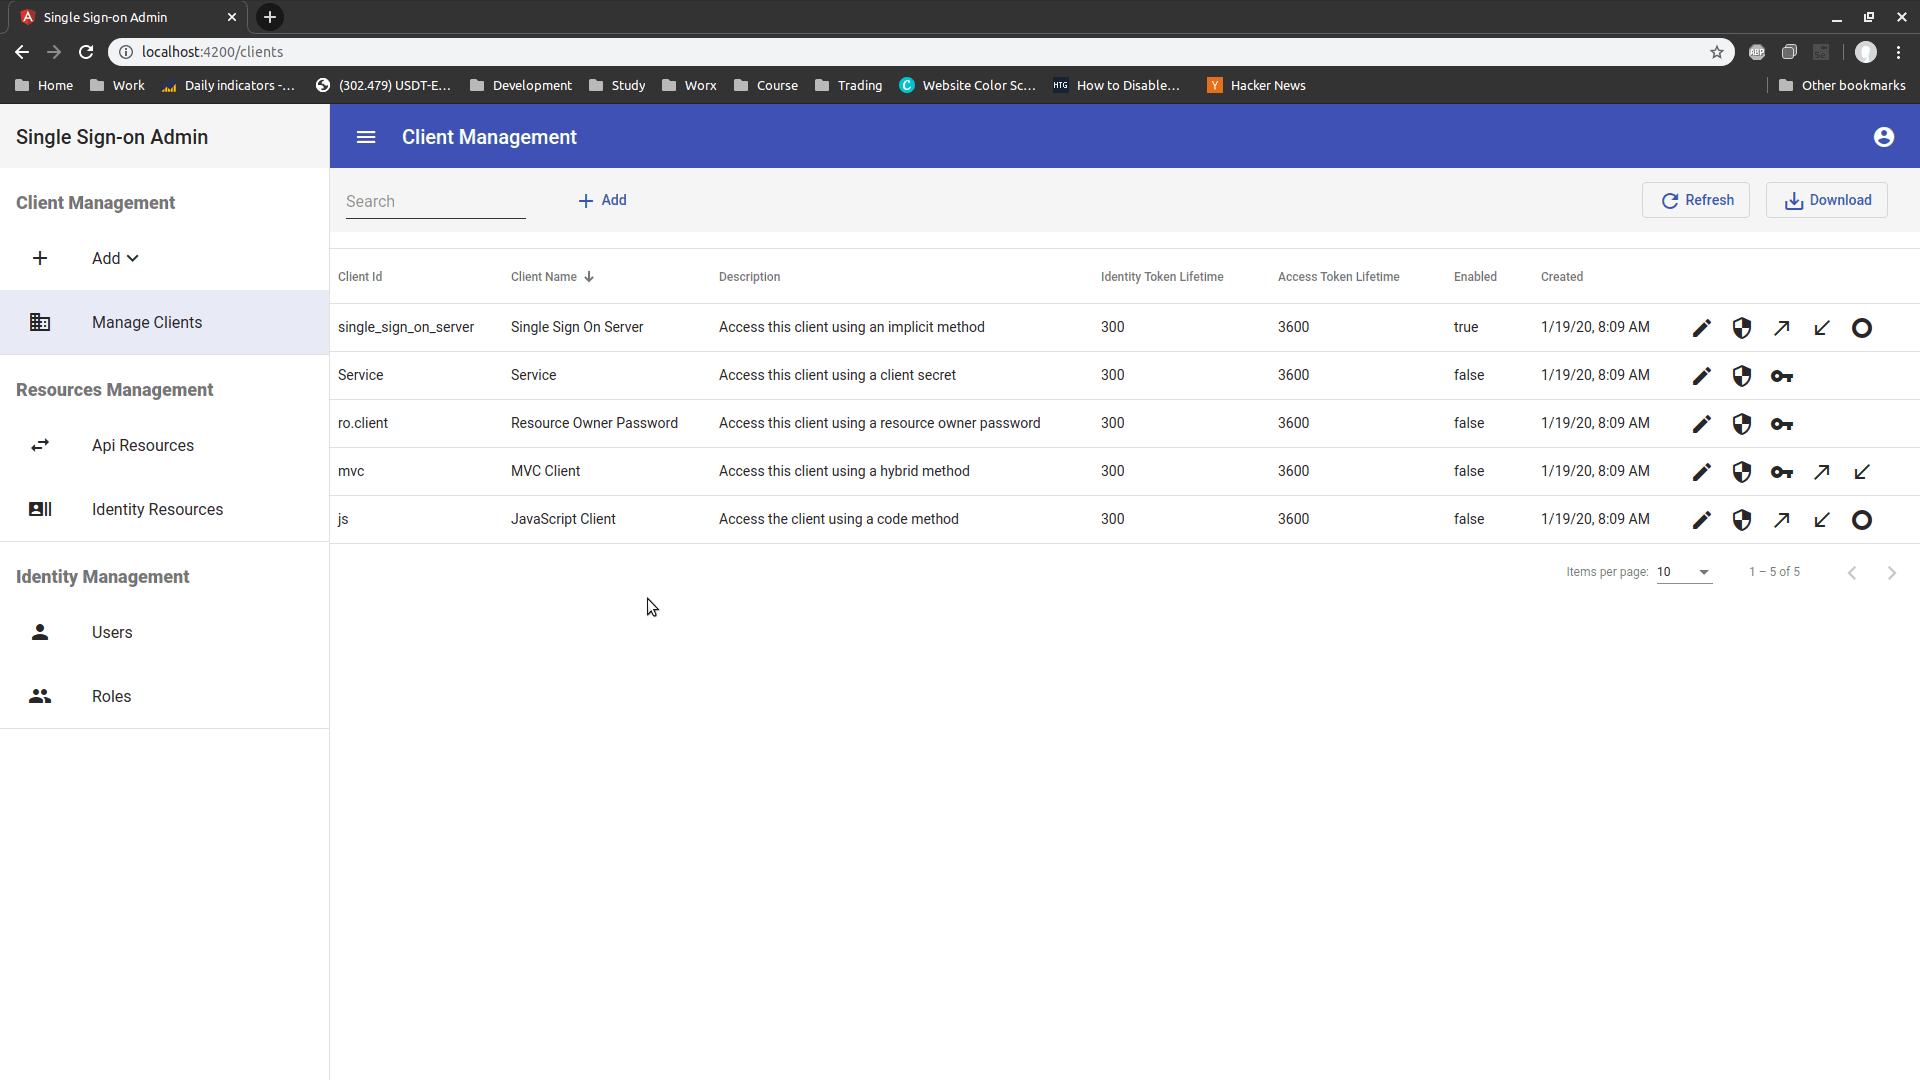Sort by the Client Name column header
The image size is (1920, 1080).
point(544,277)
